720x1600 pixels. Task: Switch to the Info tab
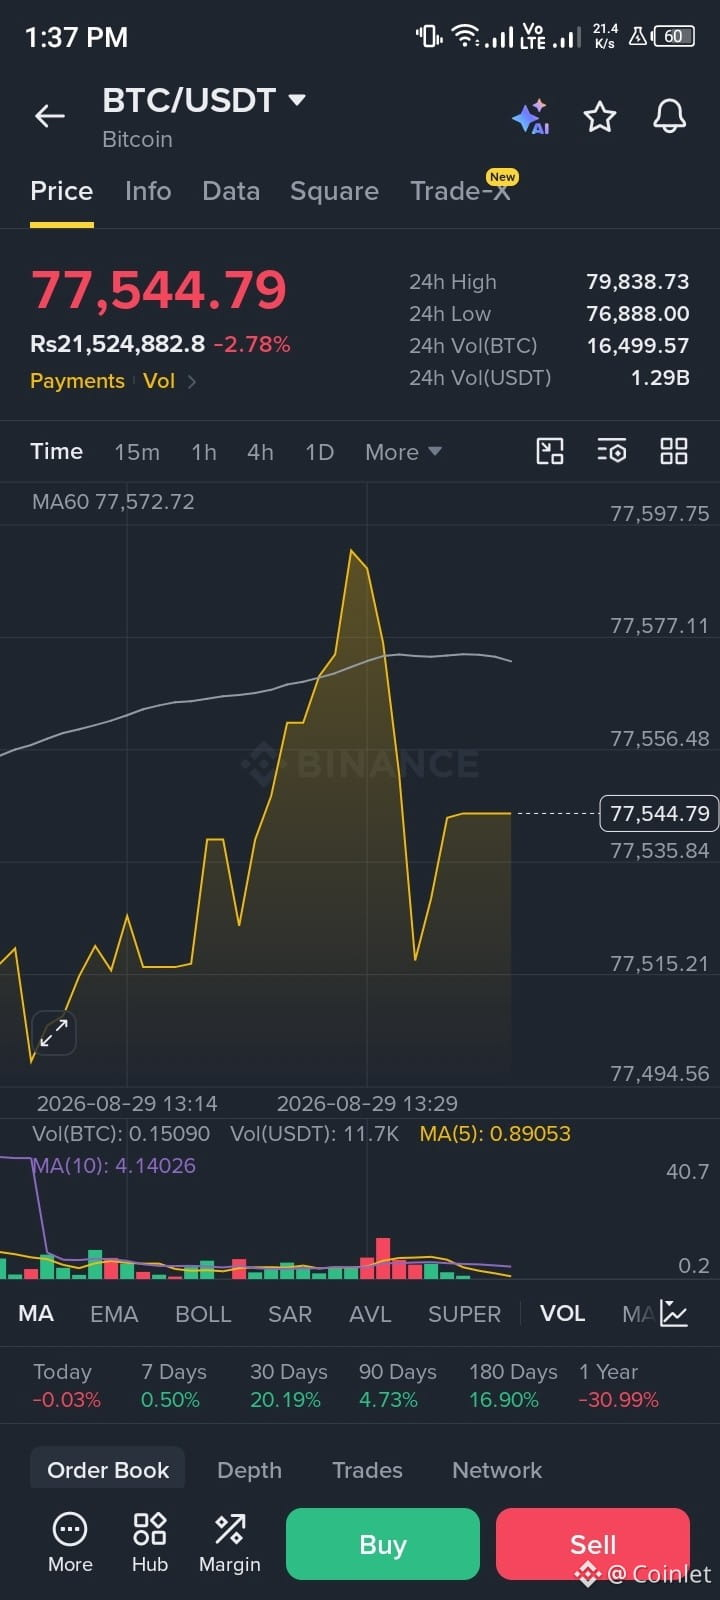click(148, 191)
